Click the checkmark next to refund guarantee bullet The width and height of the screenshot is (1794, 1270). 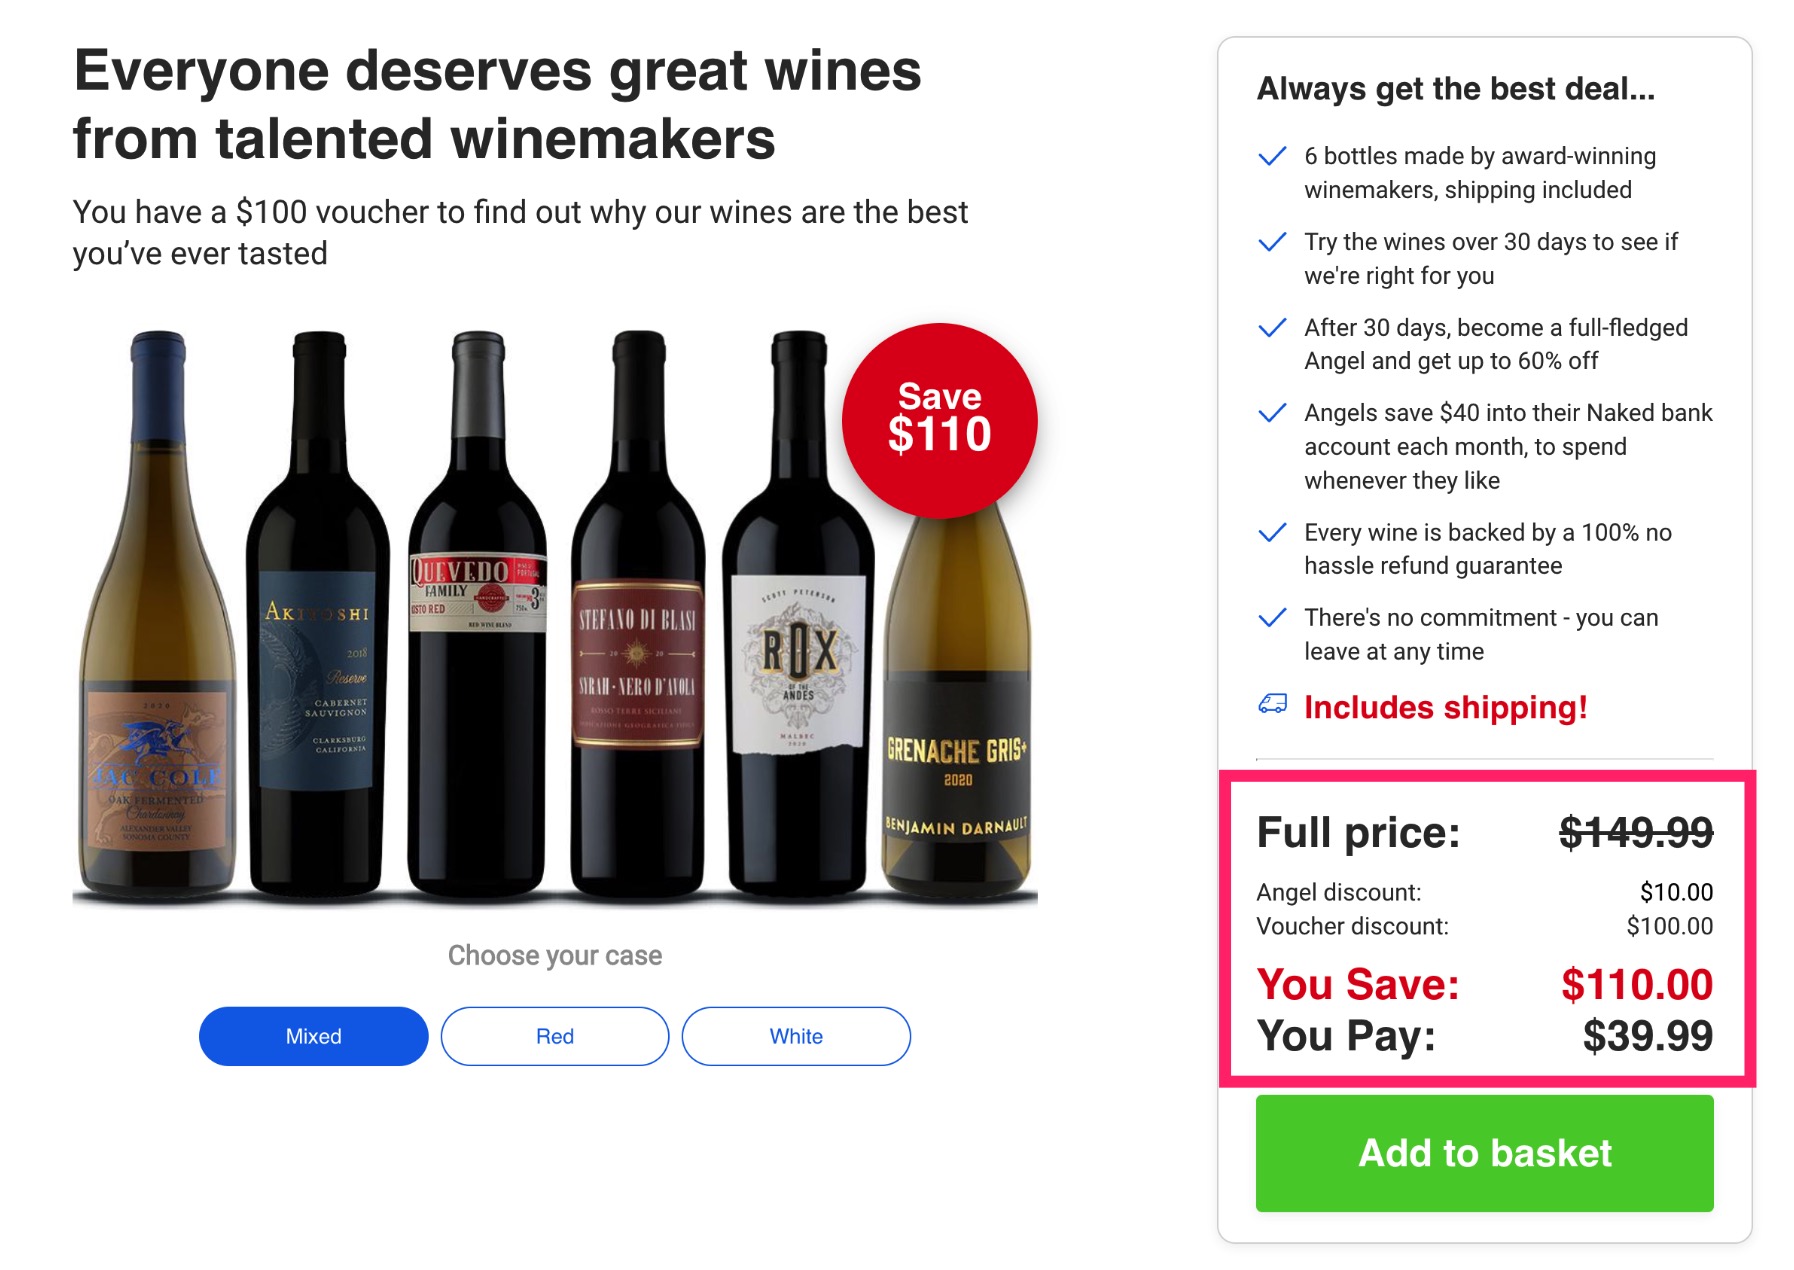[x=1272, y=532]
